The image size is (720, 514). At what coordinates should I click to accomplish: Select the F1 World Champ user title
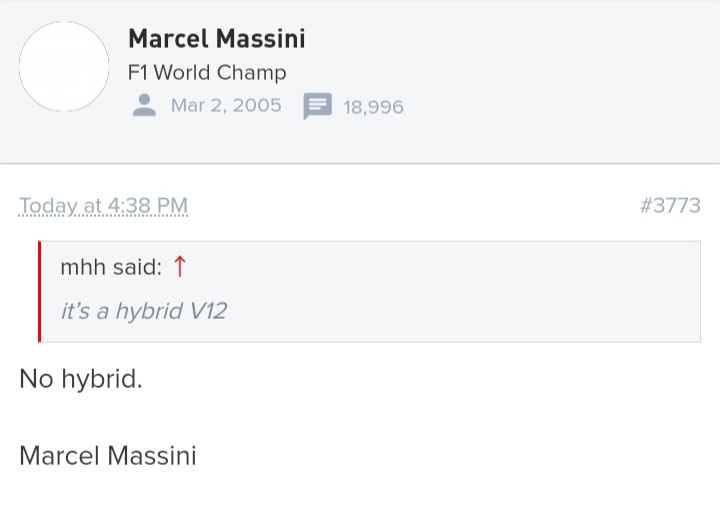coord(207,73)
